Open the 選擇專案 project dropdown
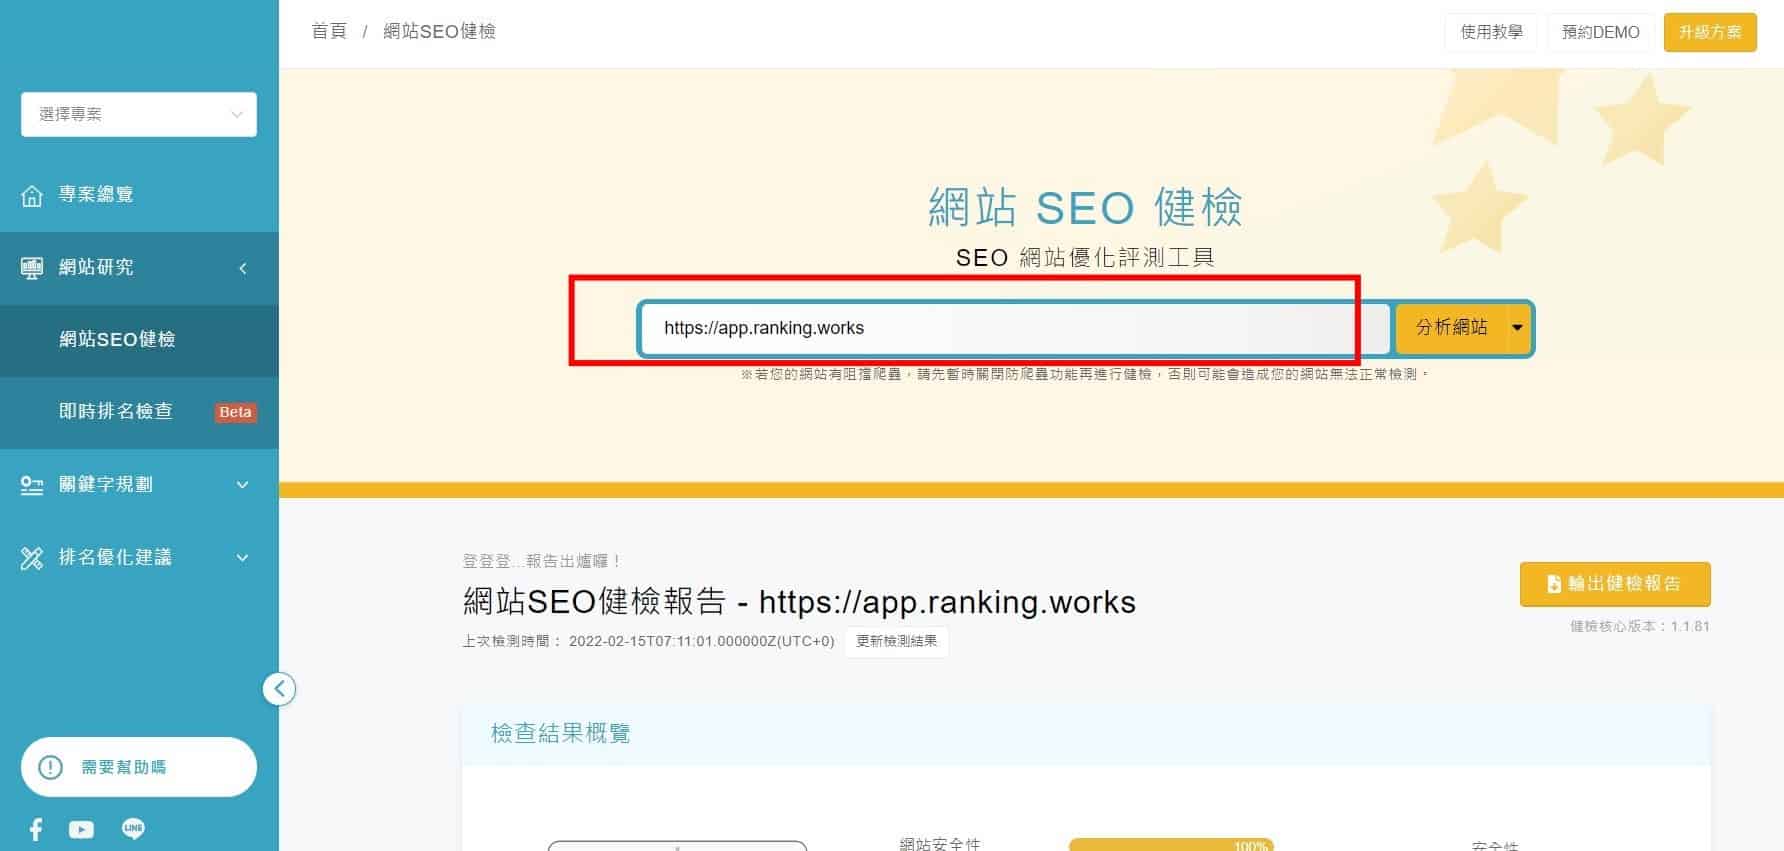Screen dimensions: 1784x851 click(x=139, y=114)
